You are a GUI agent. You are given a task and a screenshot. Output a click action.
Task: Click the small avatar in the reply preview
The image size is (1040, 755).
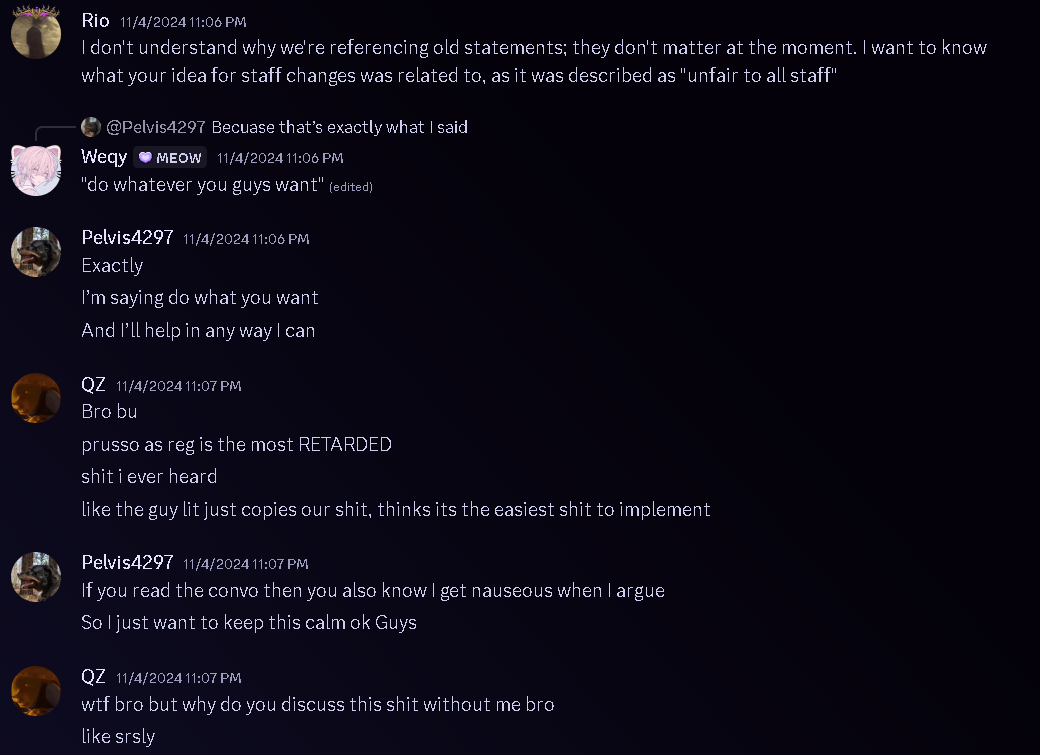click(x=91, y=127)
